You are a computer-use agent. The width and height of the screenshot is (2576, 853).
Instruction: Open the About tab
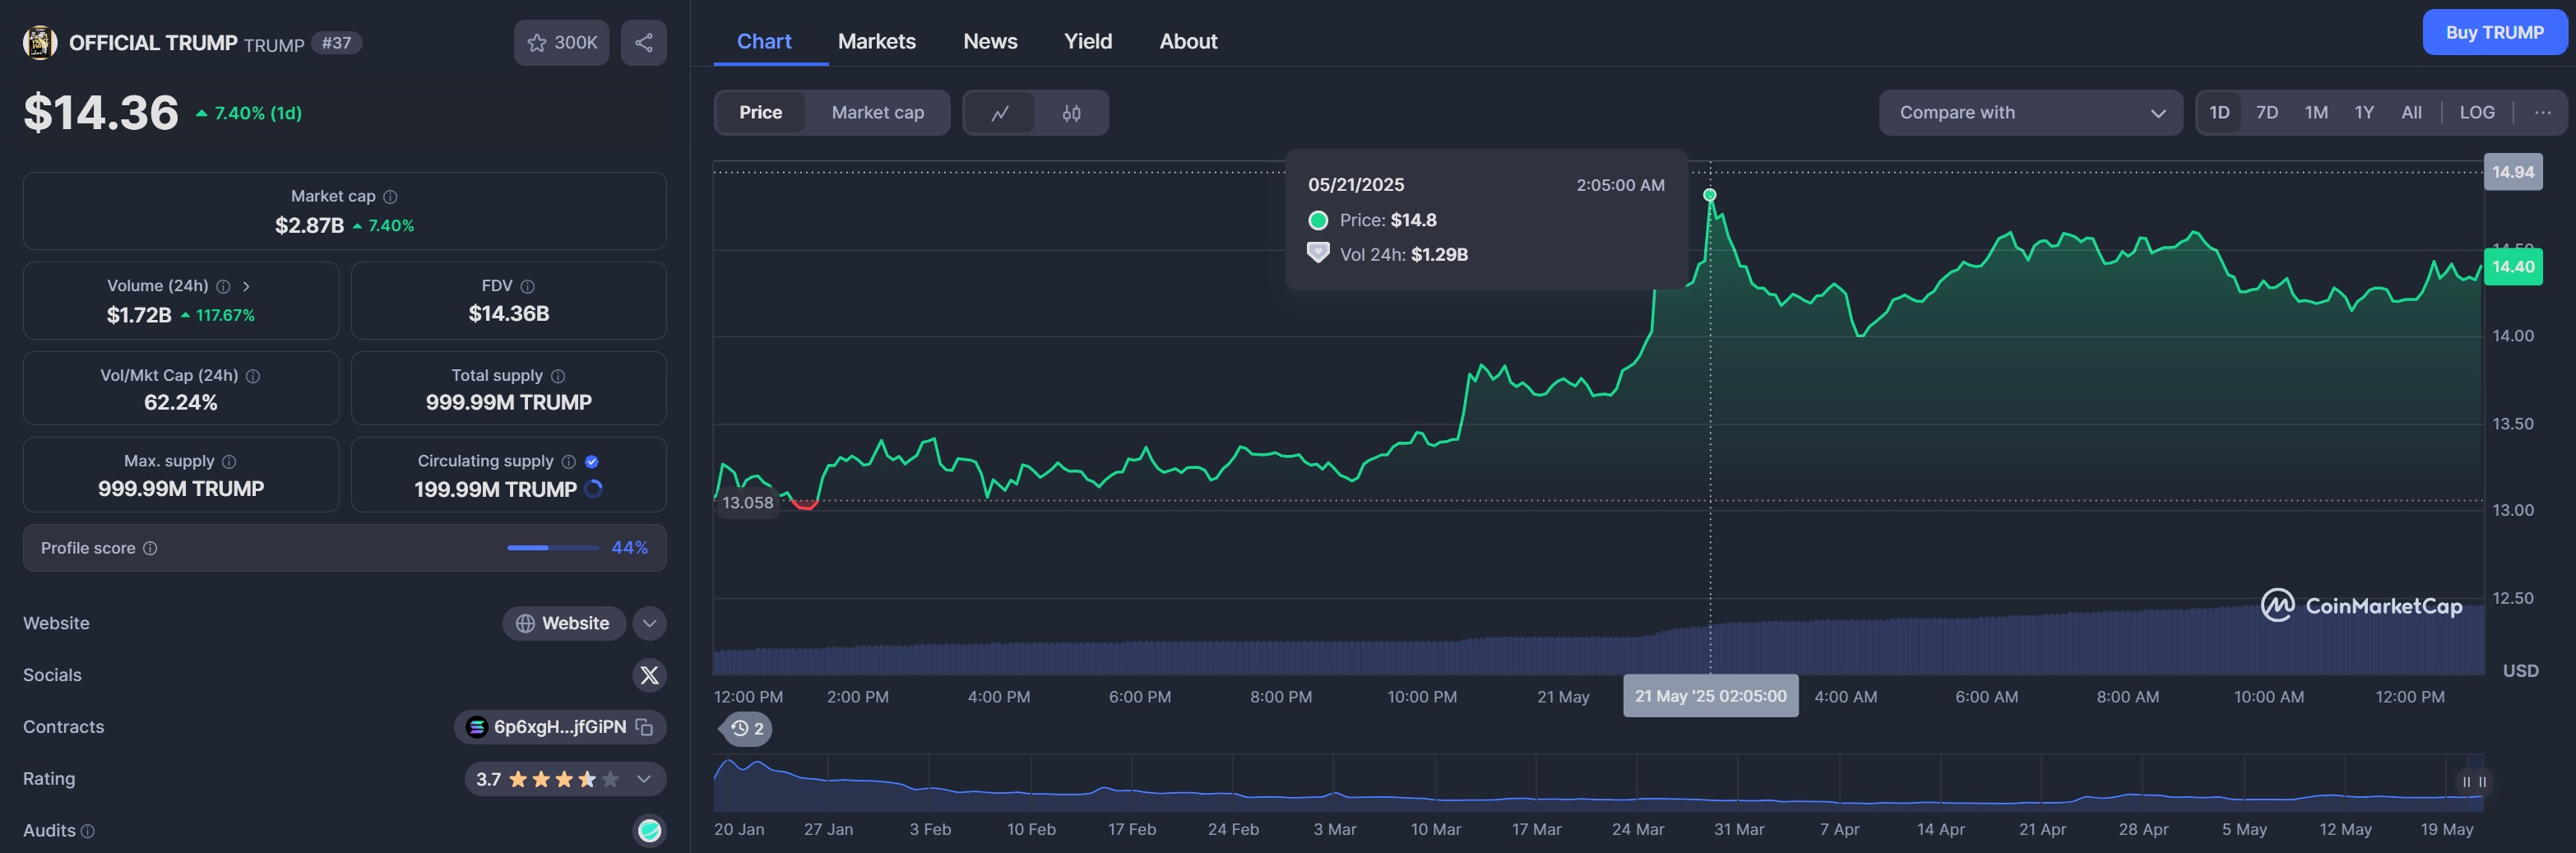tap(1188, 41)
